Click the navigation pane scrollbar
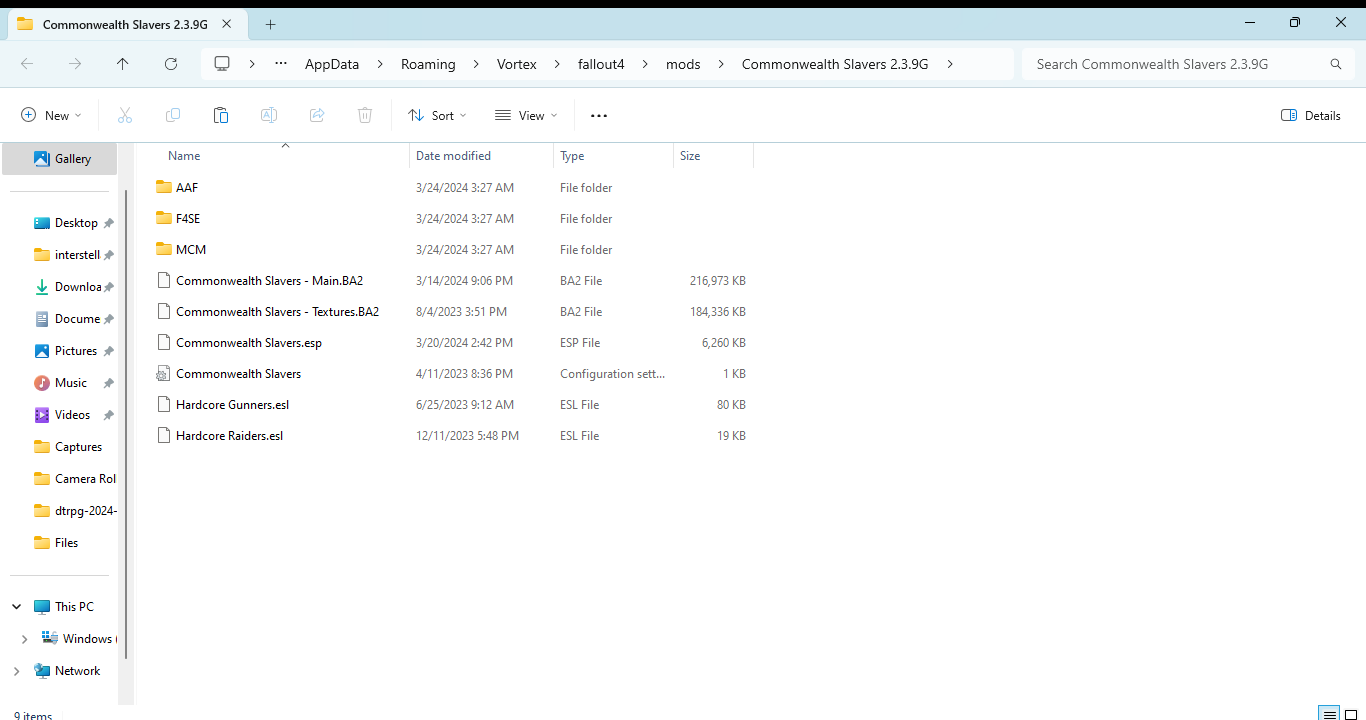Viewport: 1366px width, 720px height. click(126, 425)
